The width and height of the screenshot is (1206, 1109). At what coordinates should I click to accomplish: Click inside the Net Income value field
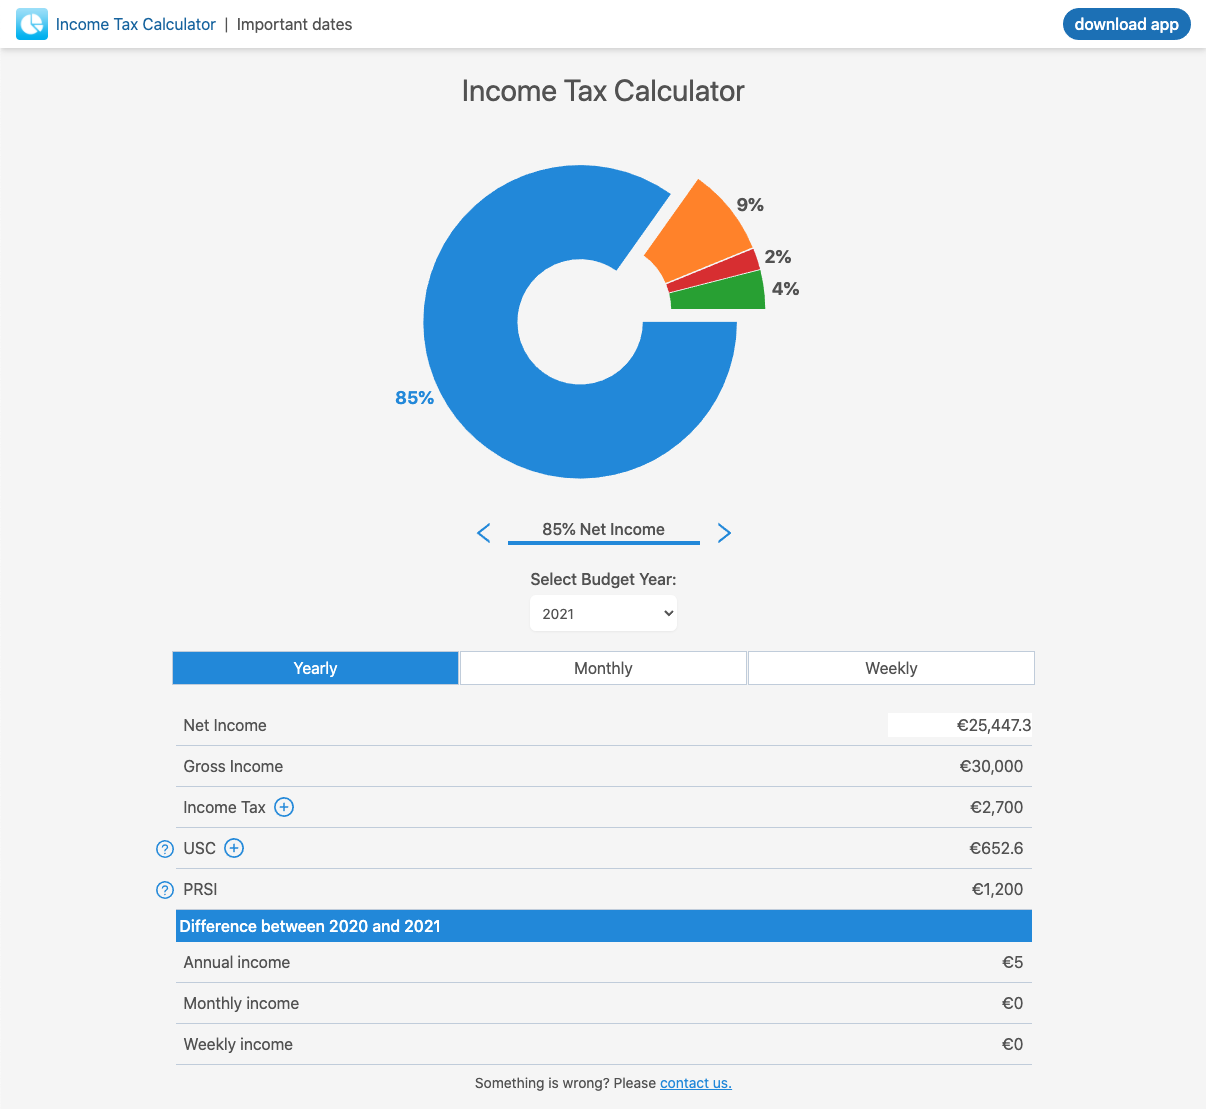pyautogui.click(x=960, y=725)
